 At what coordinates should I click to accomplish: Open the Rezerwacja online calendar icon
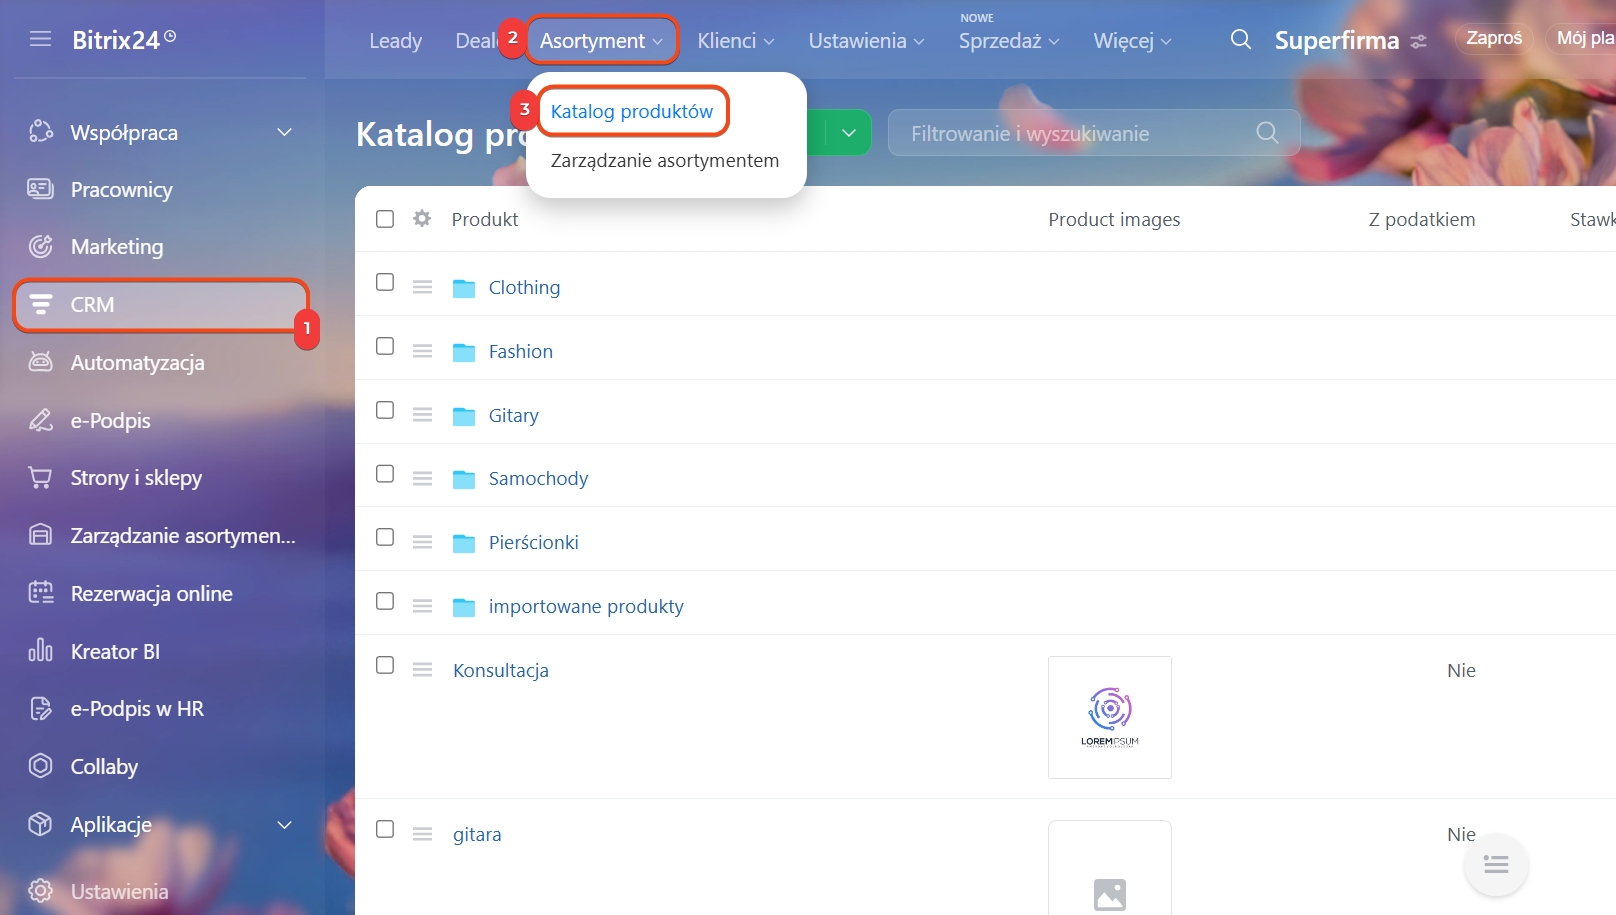click(41, 593)
